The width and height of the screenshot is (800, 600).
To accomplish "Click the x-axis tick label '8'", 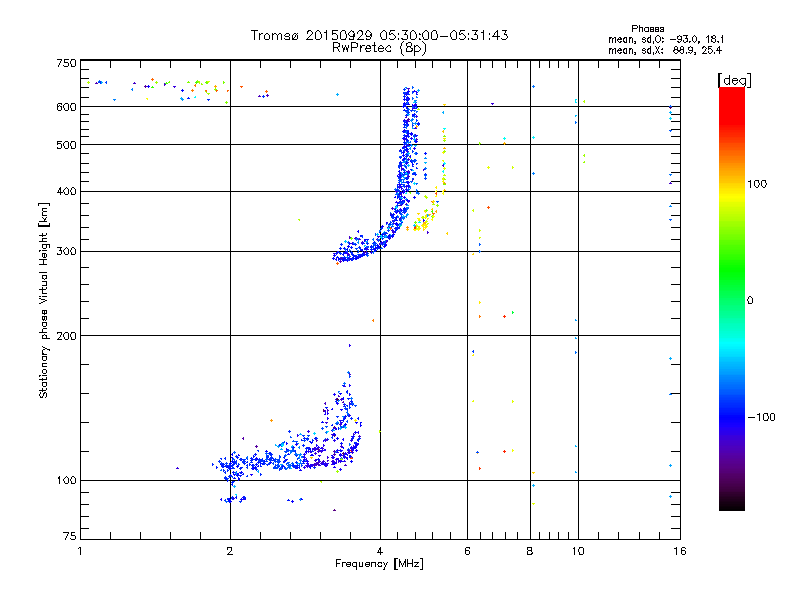I will click(530, 551).
